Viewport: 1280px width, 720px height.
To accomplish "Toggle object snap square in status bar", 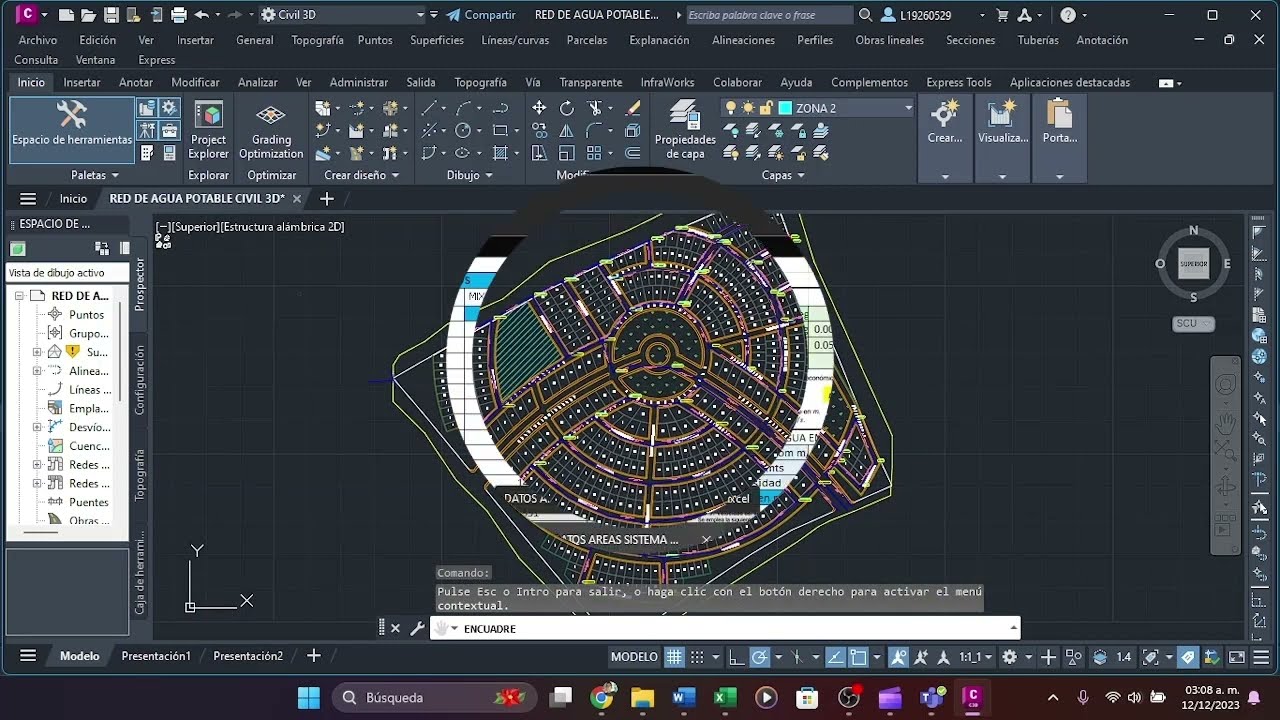I will click(858, 657).
